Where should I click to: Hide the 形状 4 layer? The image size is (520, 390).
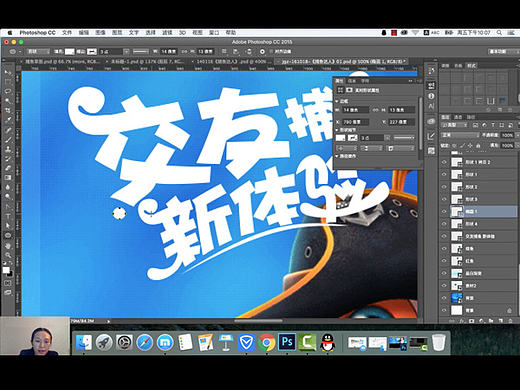pyautogui.click(x=444, y=224)
